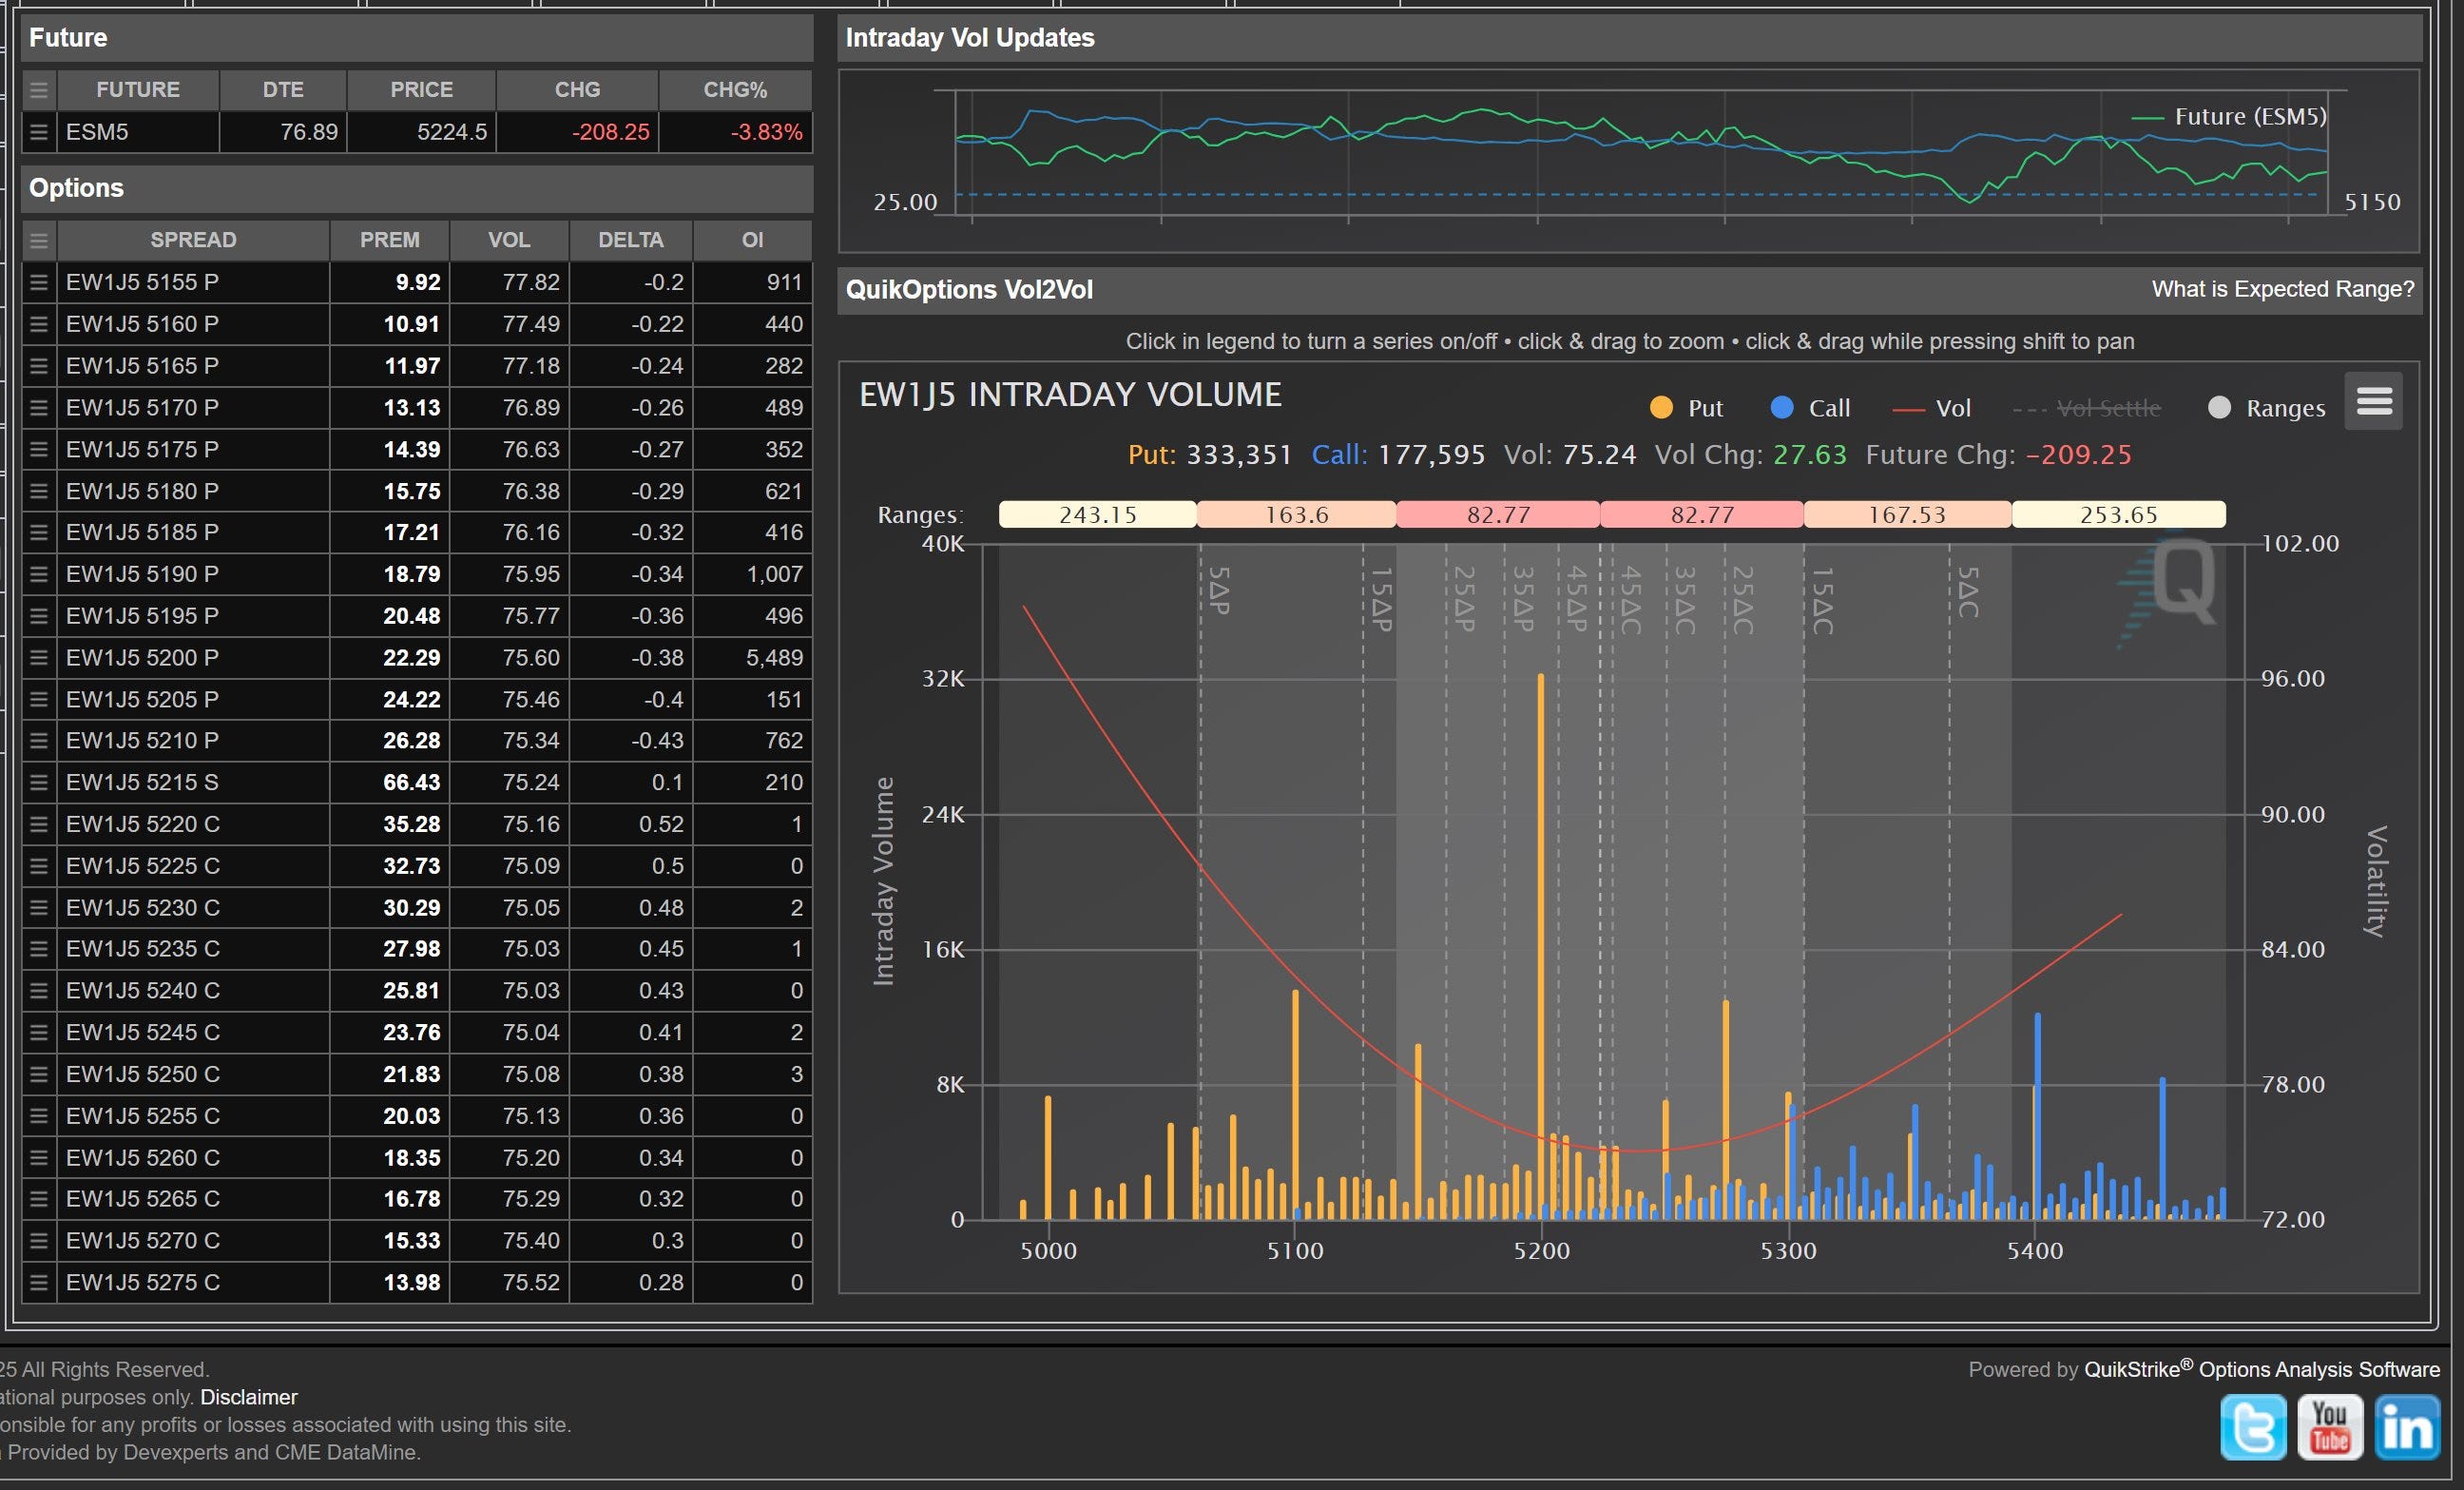The height and width of the screenshot is (1490, 2464).
Task: Open row menu for EW1J5 5170 P
Action: click(x=39, y=408)
